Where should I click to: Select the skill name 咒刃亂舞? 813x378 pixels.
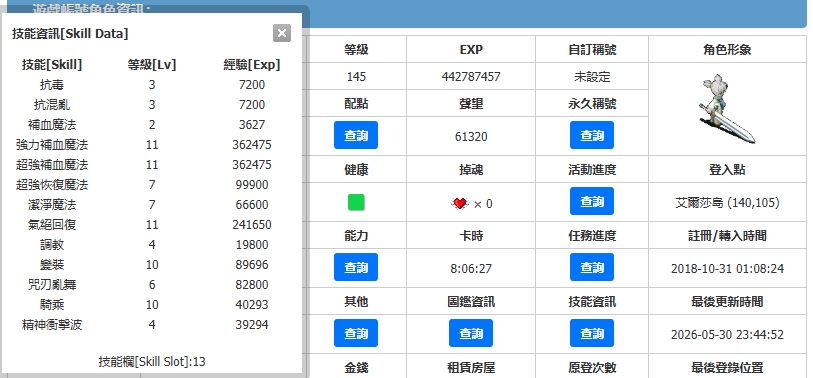point(52,285)
